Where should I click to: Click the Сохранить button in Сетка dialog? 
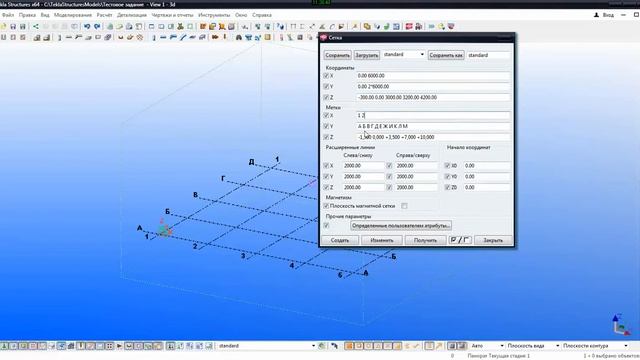coord(338,55)
